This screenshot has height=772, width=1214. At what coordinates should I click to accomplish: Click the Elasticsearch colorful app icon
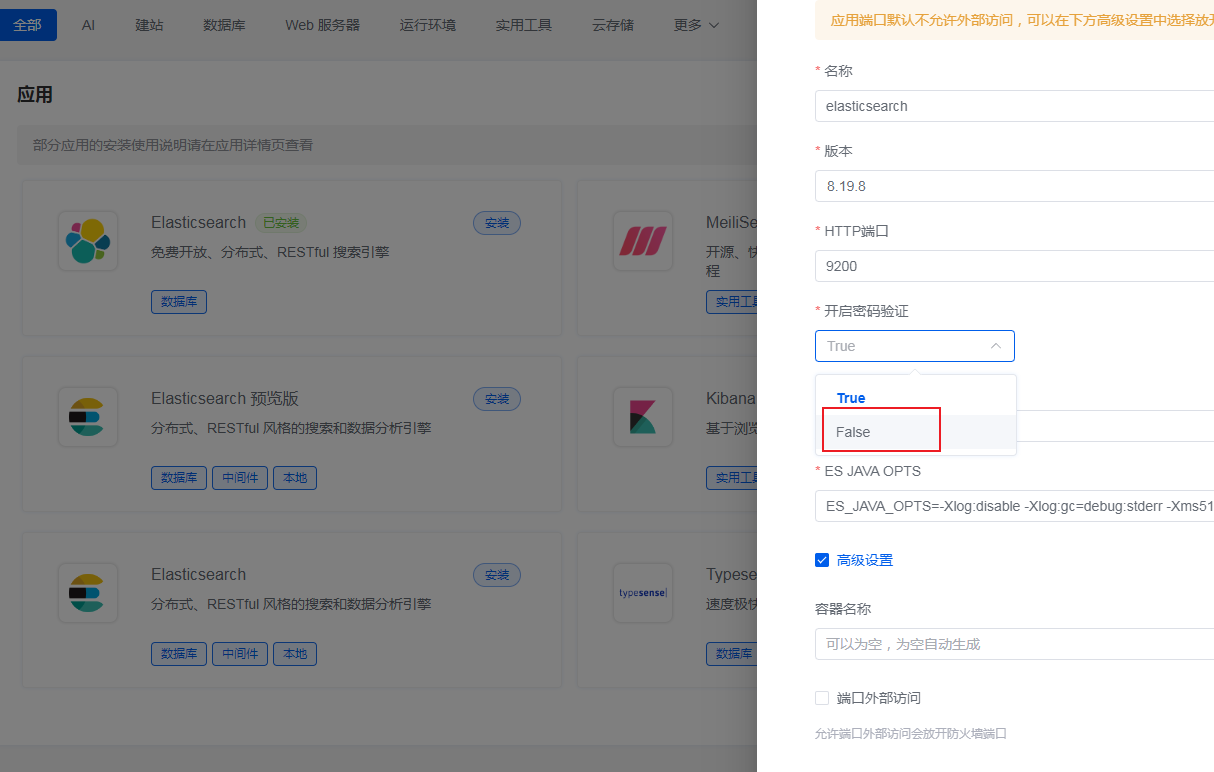(88, 241)
